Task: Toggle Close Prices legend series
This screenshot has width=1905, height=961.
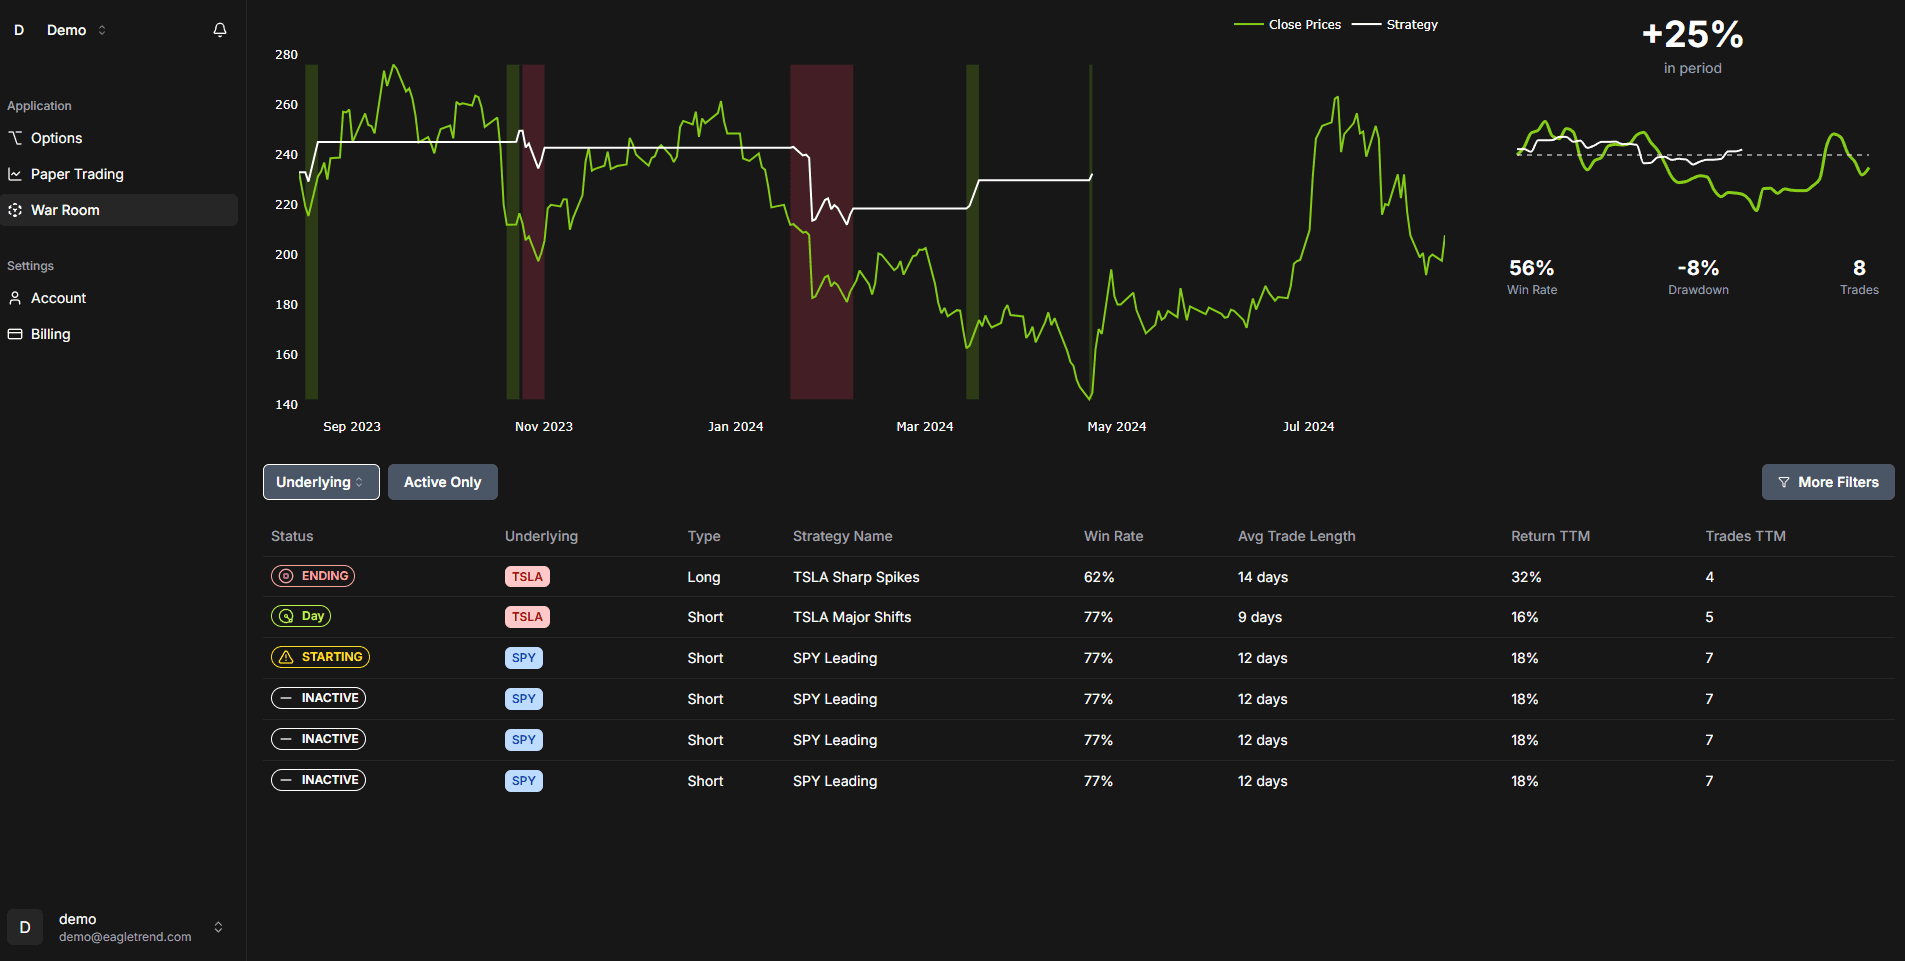Action: click(1288, 24)
